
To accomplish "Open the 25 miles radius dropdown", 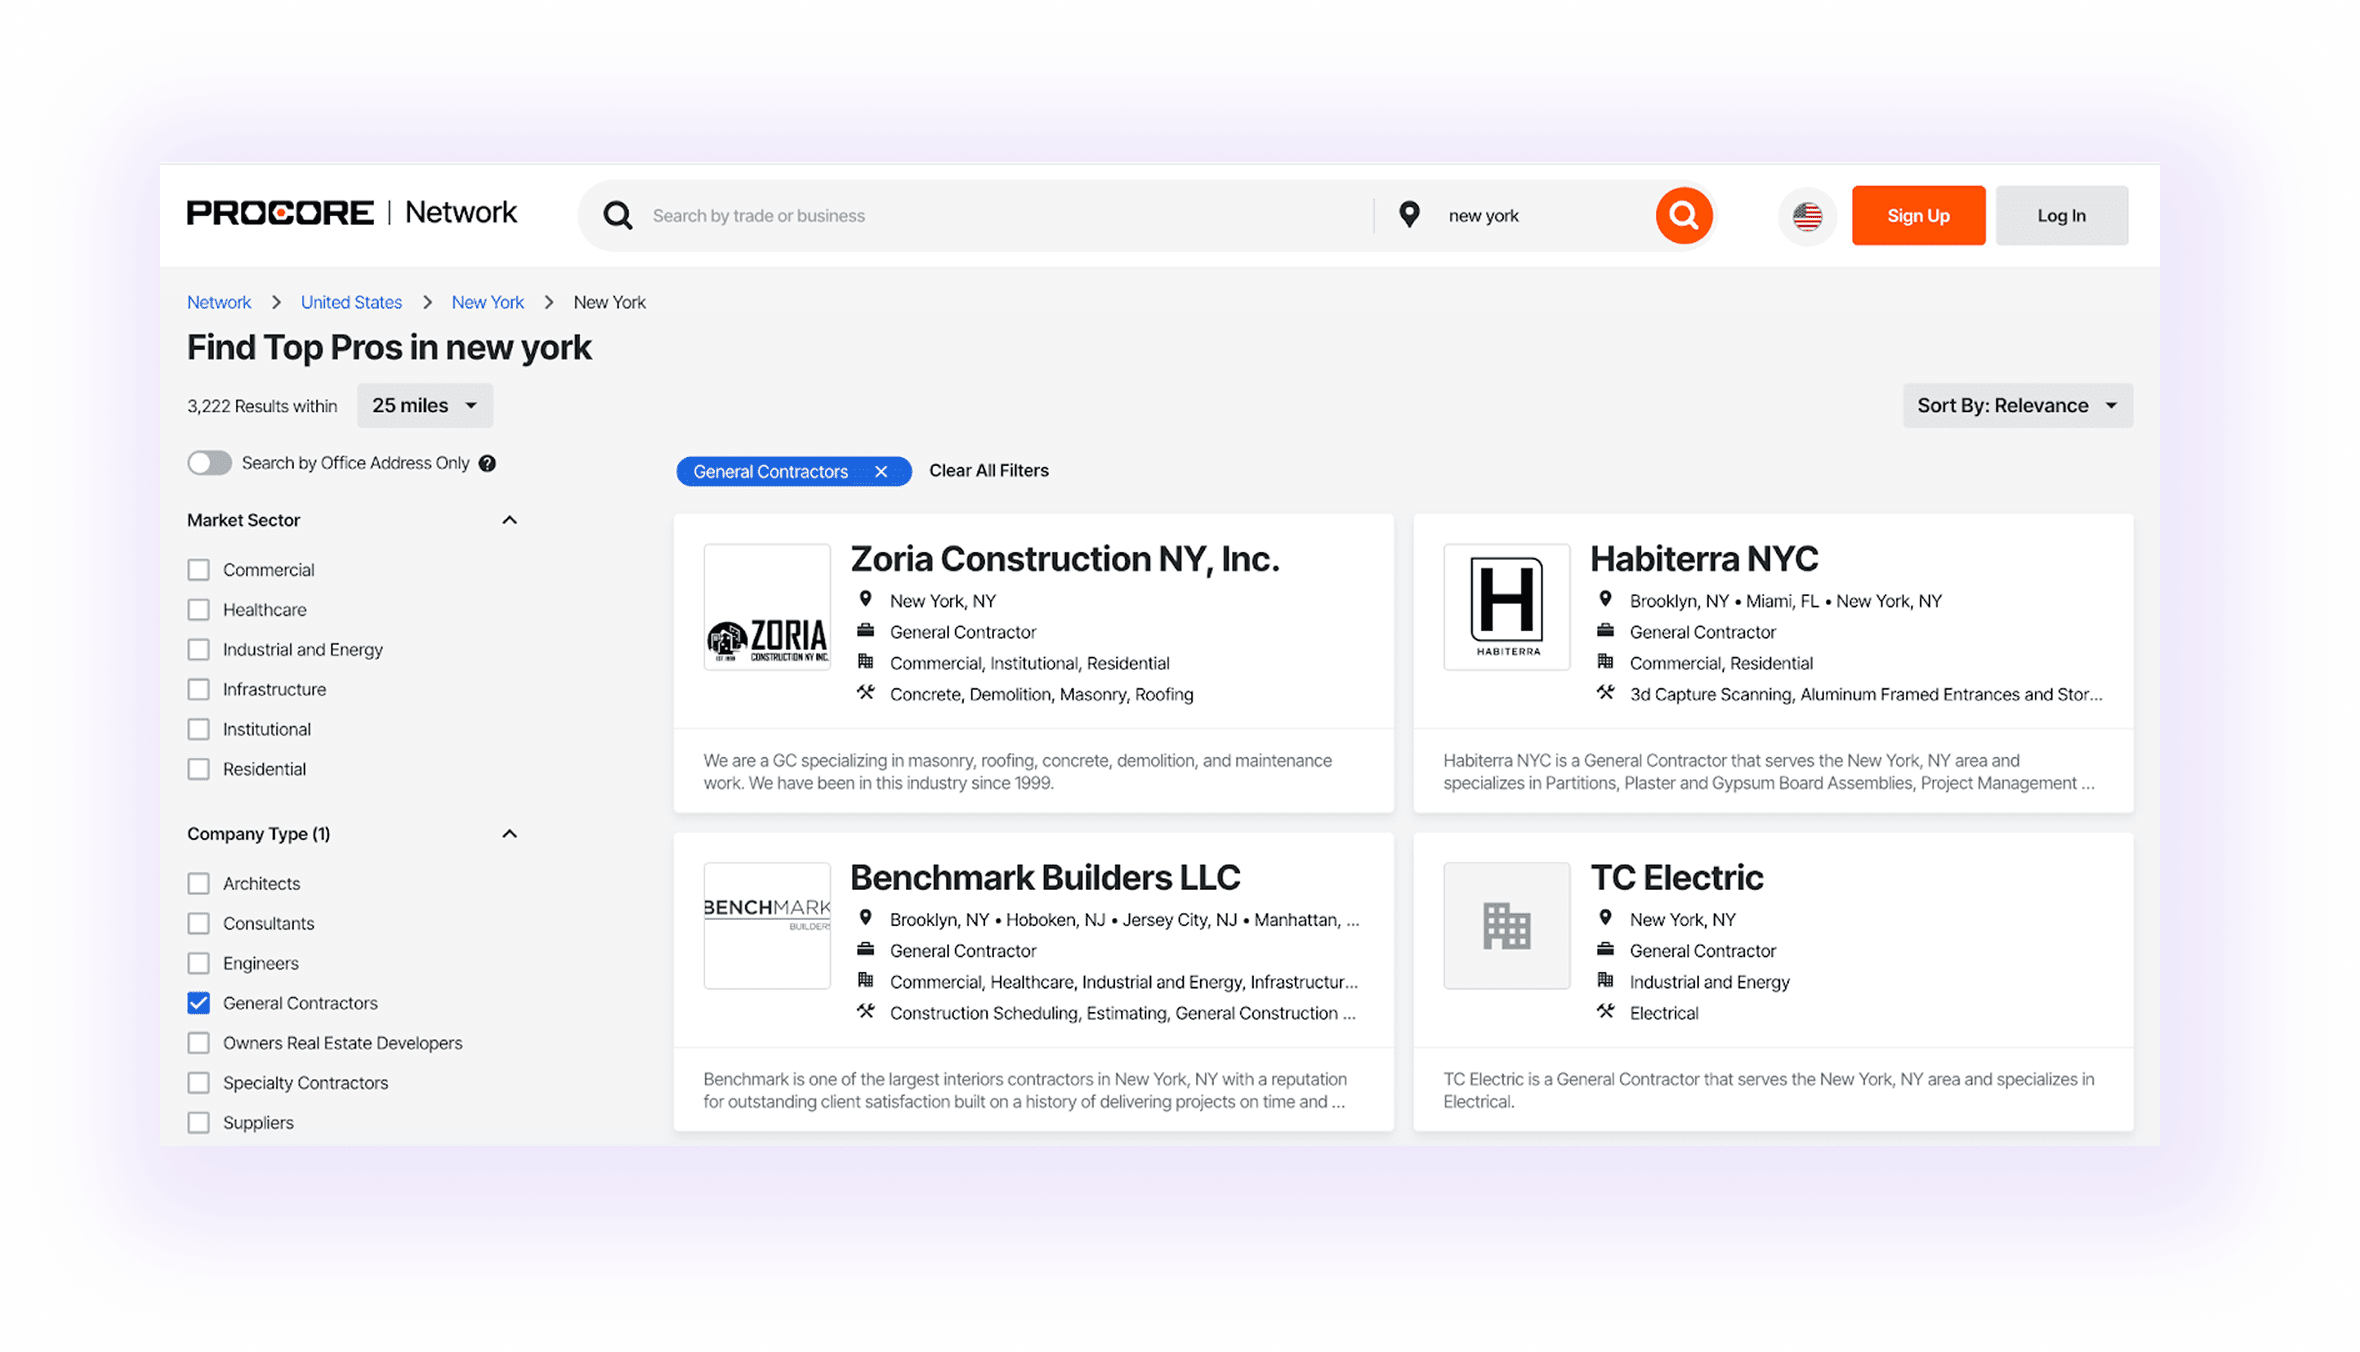I will 424,405.
